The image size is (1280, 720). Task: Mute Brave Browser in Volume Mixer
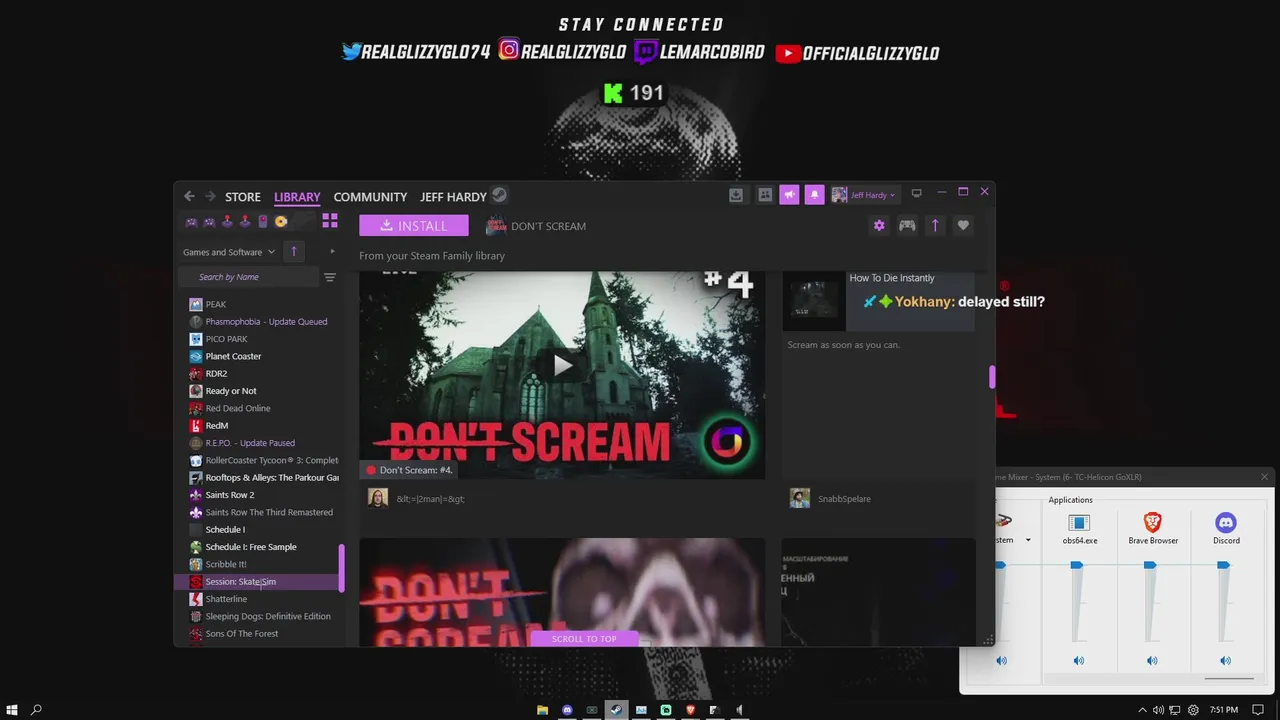[1152, 661]
